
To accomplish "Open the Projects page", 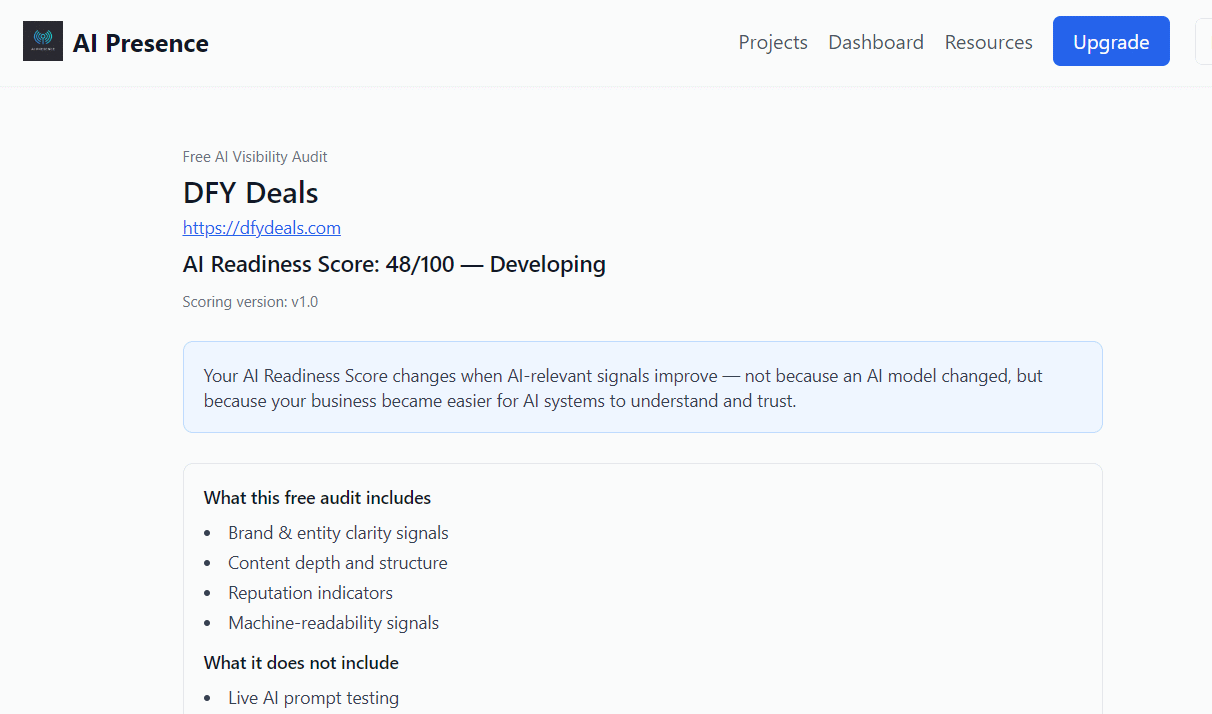I will click(x=773, y=42).
